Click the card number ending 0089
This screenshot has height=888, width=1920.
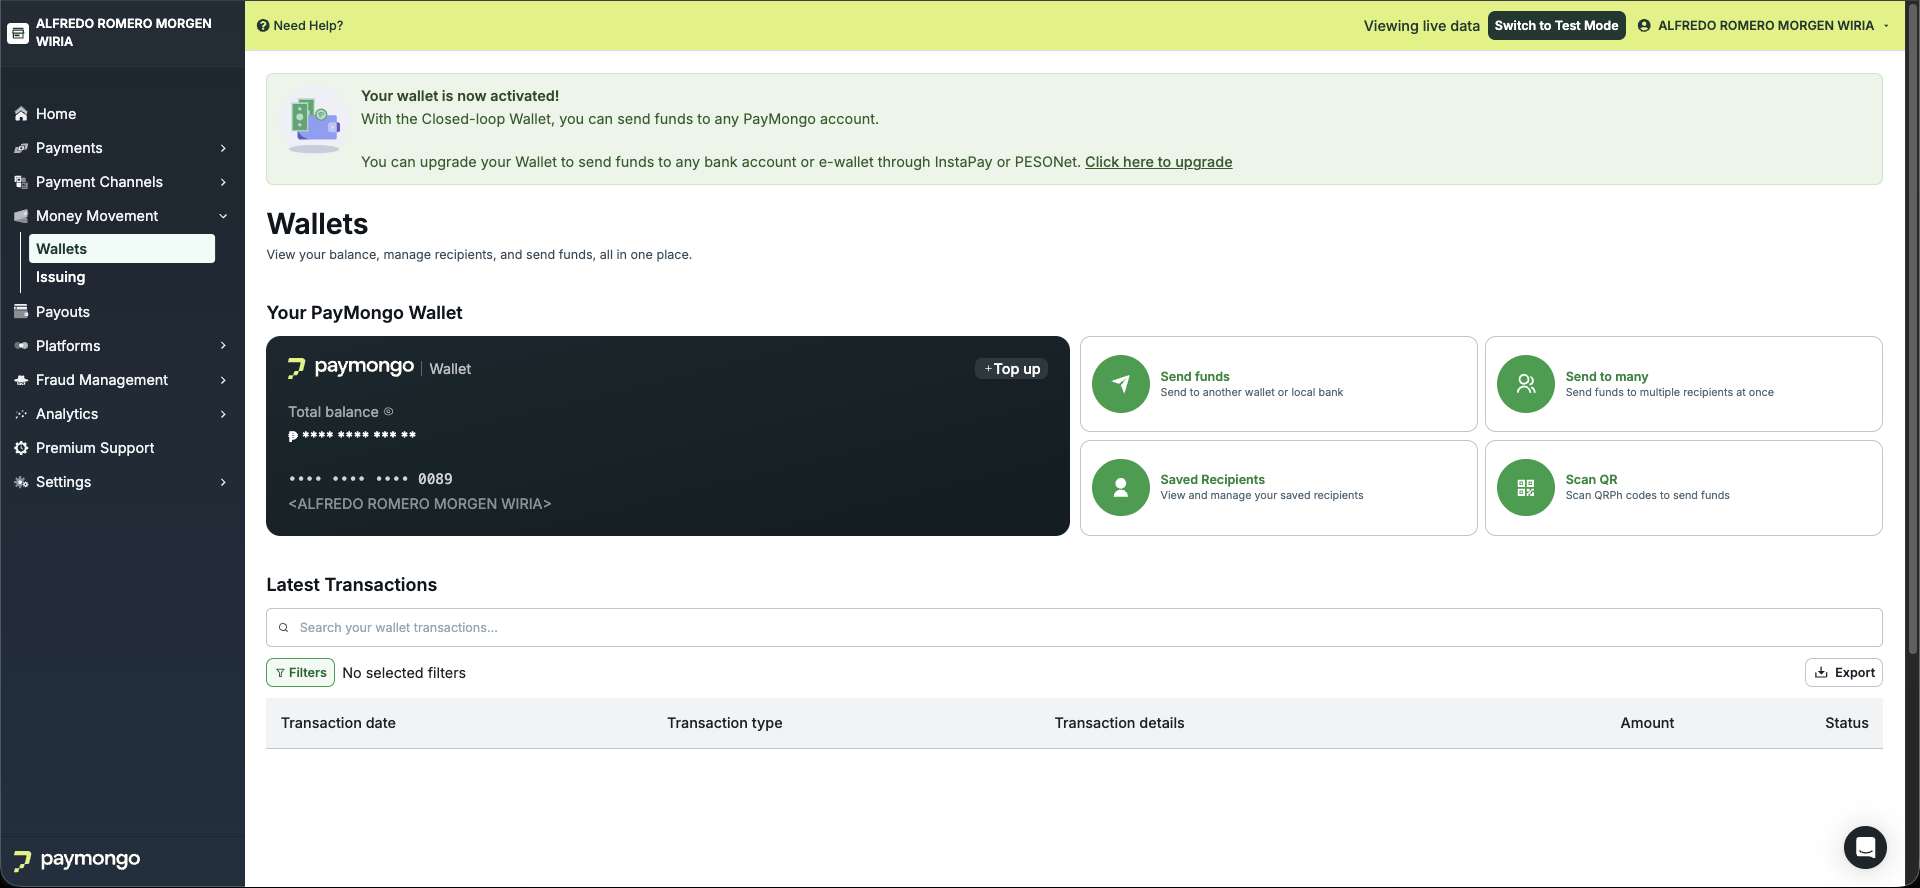[370, 479]
